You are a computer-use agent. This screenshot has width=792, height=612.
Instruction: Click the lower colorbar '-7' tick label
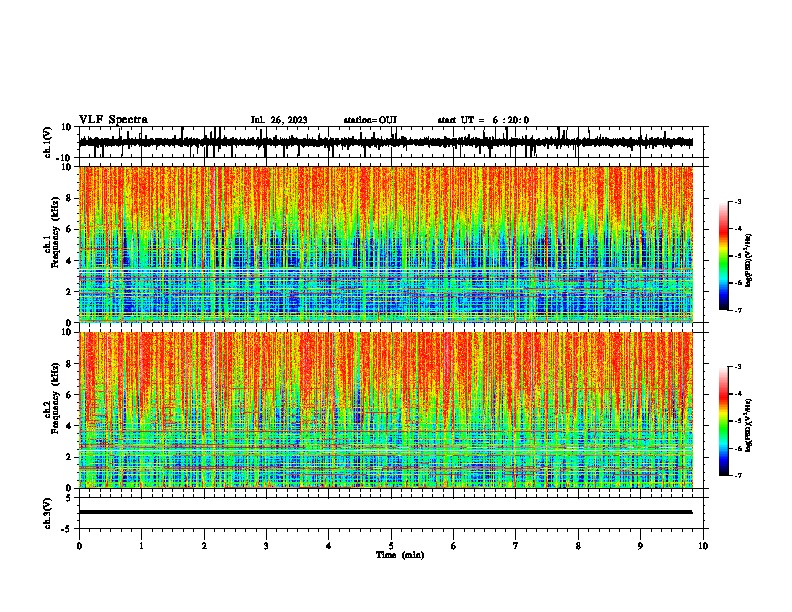737,476
